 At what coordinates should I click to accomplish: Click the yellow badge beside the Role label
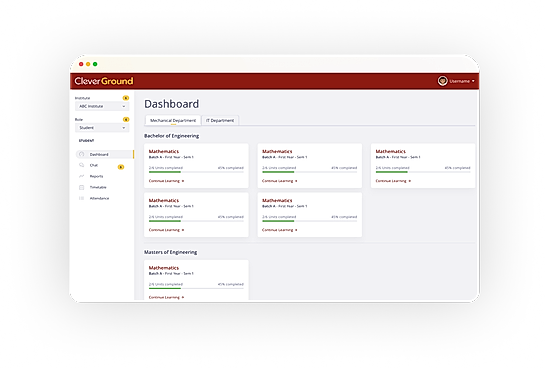click(x=126, y=120)
